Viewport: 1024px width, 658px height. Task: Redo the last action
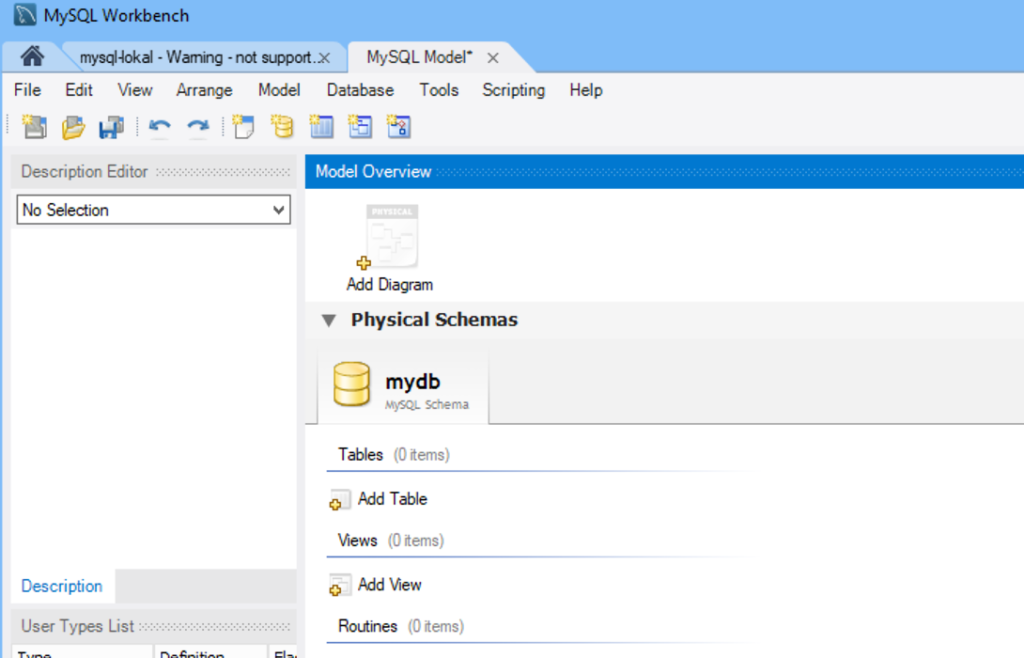[198, 127]
